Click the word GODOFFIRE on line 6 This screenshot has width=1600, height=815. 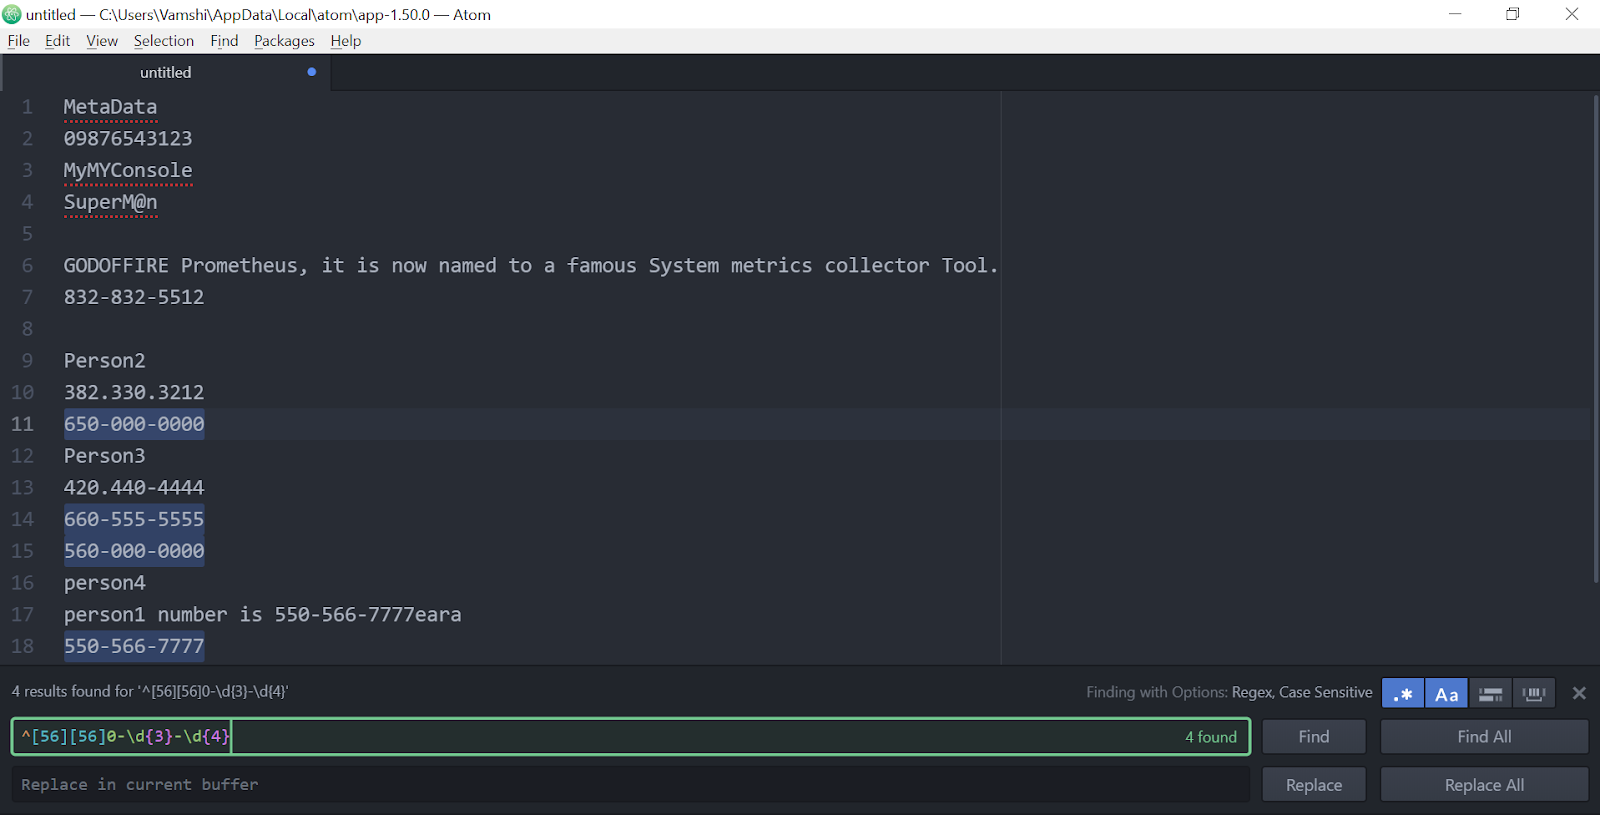coord(116,266)
